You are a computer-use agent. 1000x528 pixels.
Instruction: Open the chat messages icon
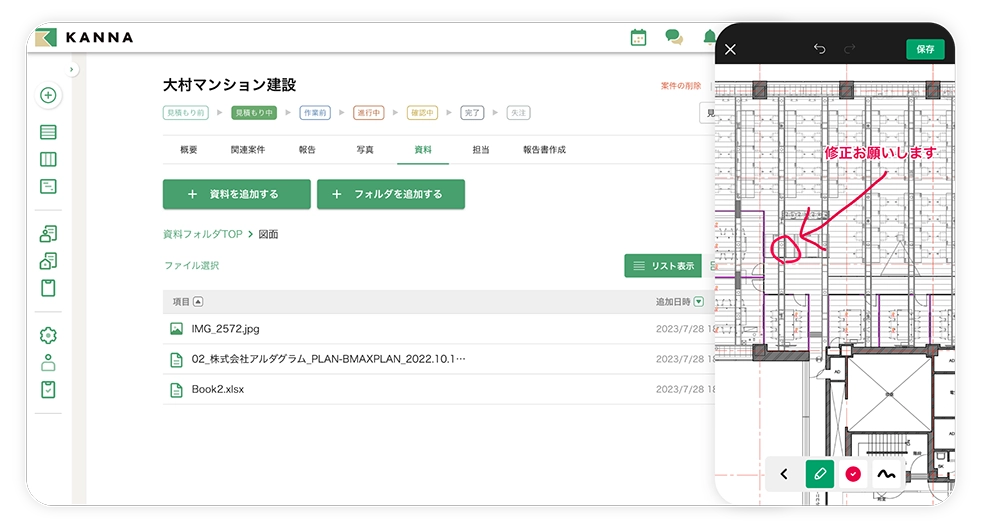(673, 38)
